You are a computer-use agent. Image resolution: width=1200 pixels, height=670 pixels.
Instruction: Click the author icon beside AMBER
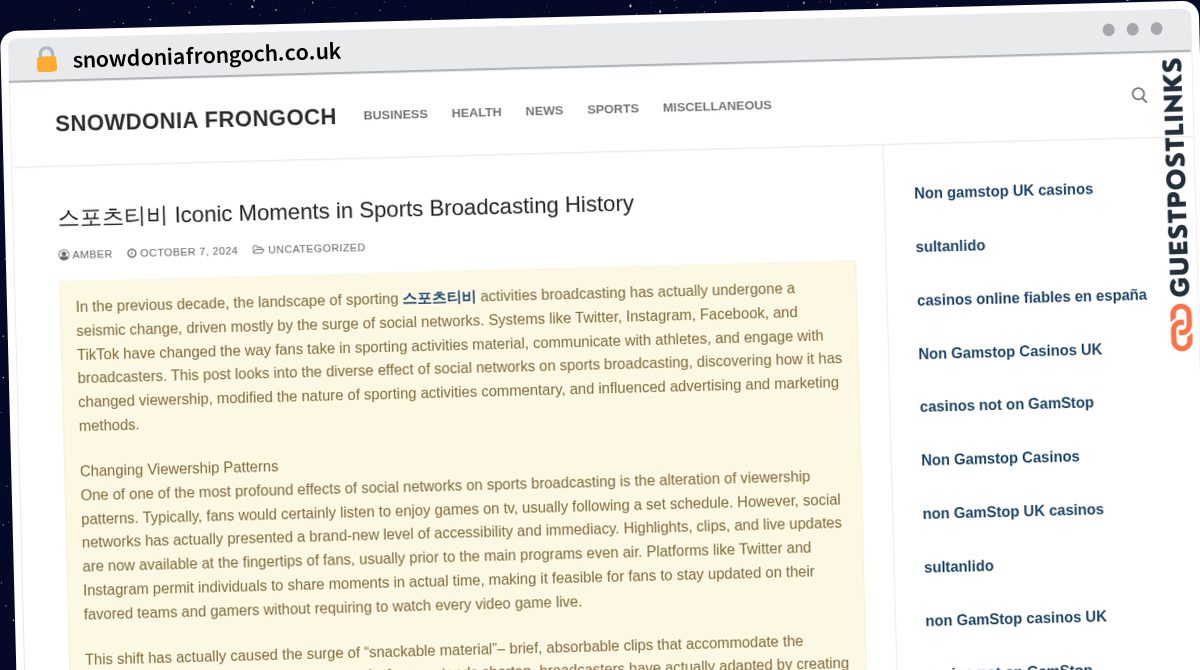point(64,255)
